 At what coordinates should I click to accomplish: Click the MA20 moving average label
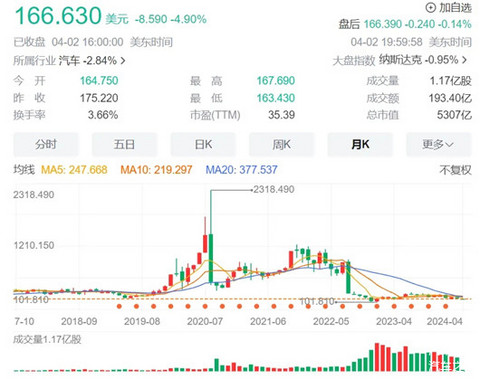coord(241,170)
